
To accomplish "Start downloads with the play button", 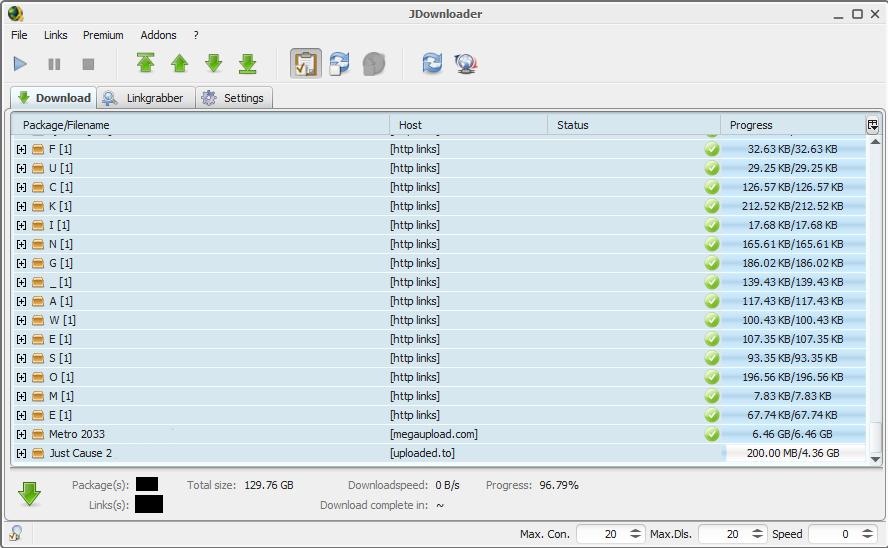I will pyautogui.click(x=20, y=64).
